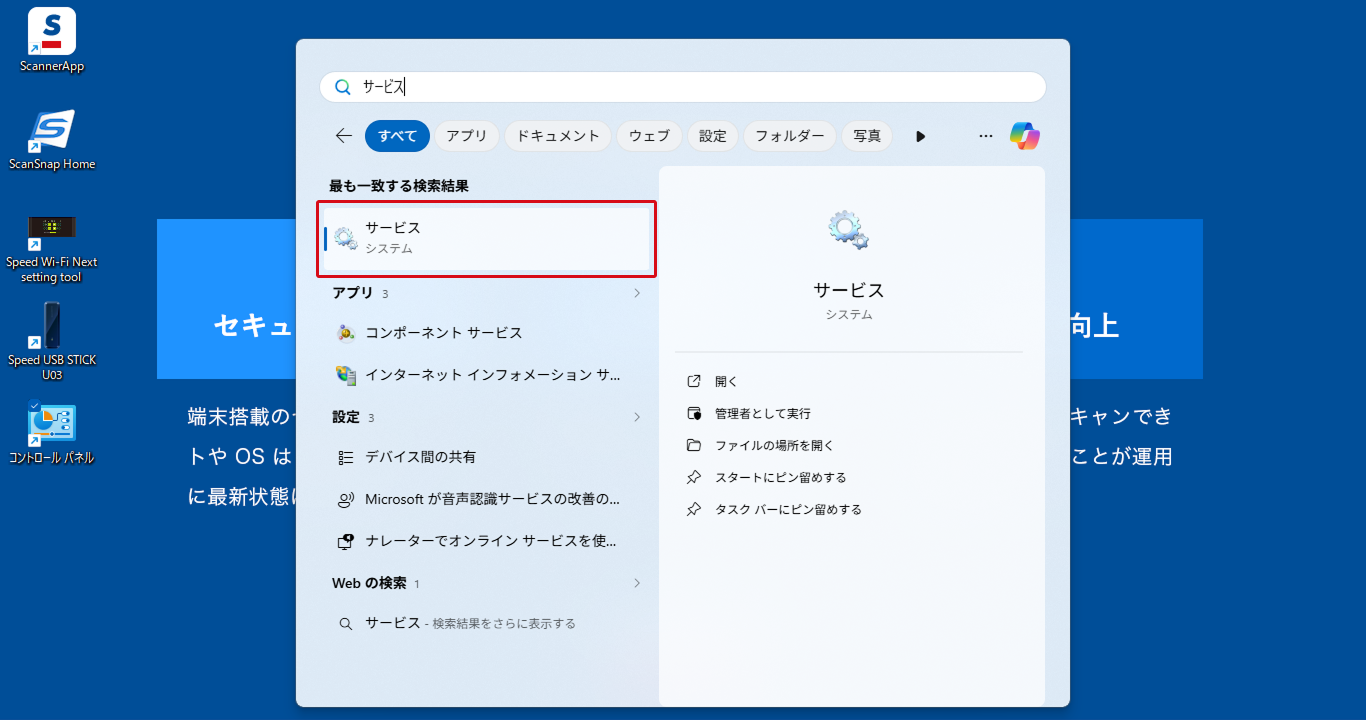
Task: Click the Microsoft 音声認識サービス settings icon
Action: point(346,499)
